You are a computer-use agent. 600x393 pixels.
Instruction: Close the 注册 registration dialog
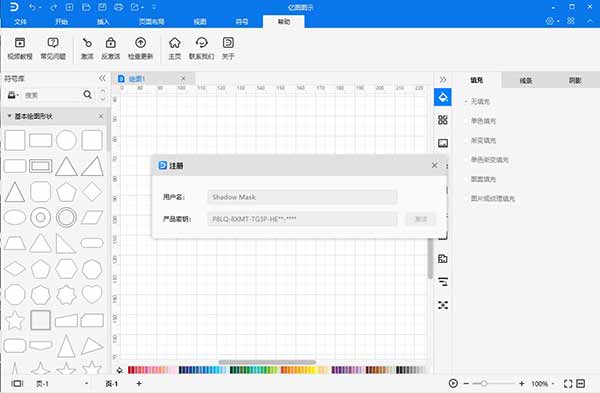pyautogui.click(x=434, y=165)
